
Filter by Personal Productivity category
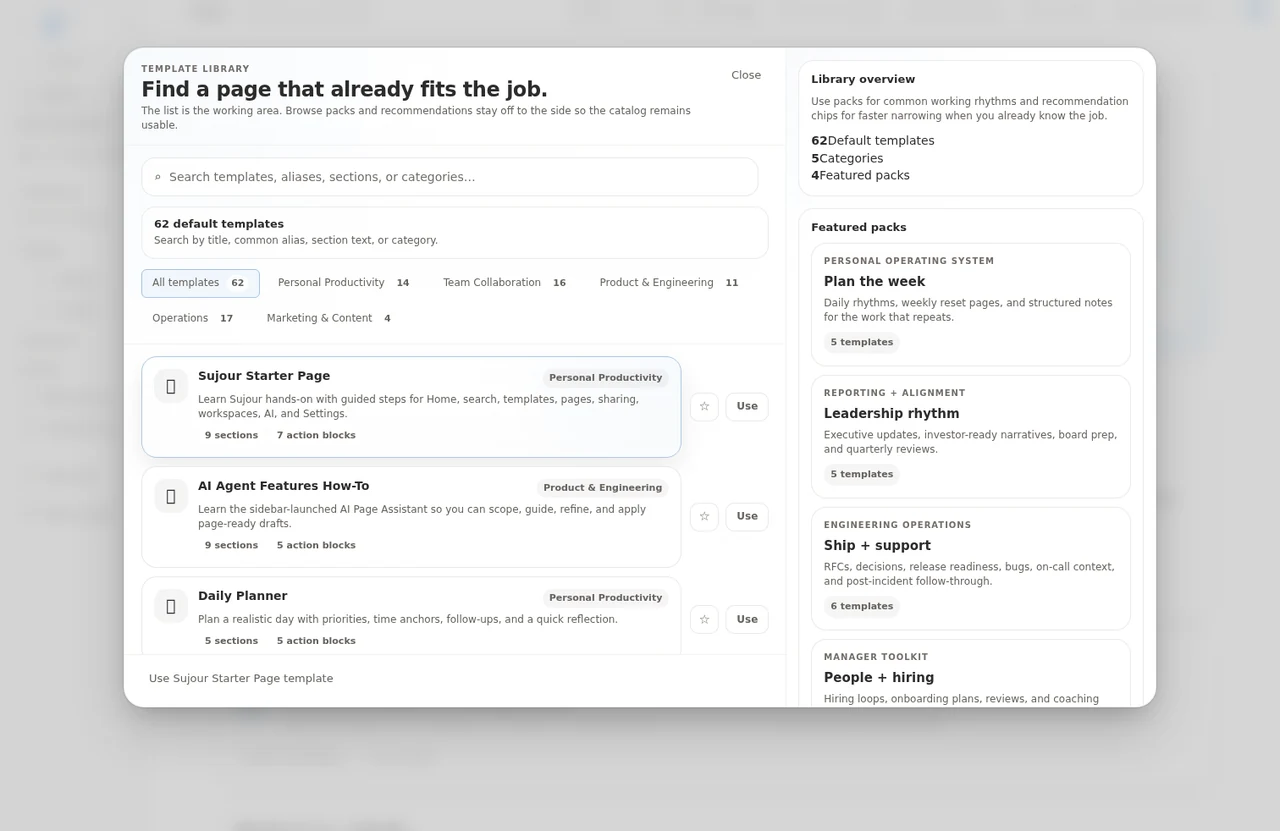(343, 283)
